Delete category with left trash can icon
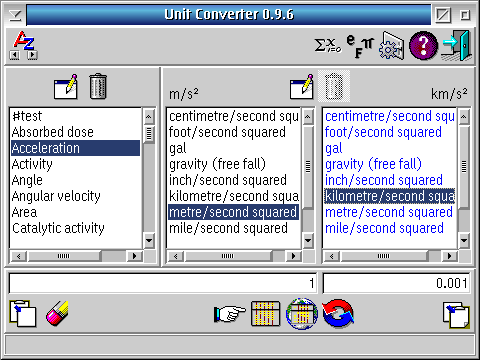 tap(98, 86)
